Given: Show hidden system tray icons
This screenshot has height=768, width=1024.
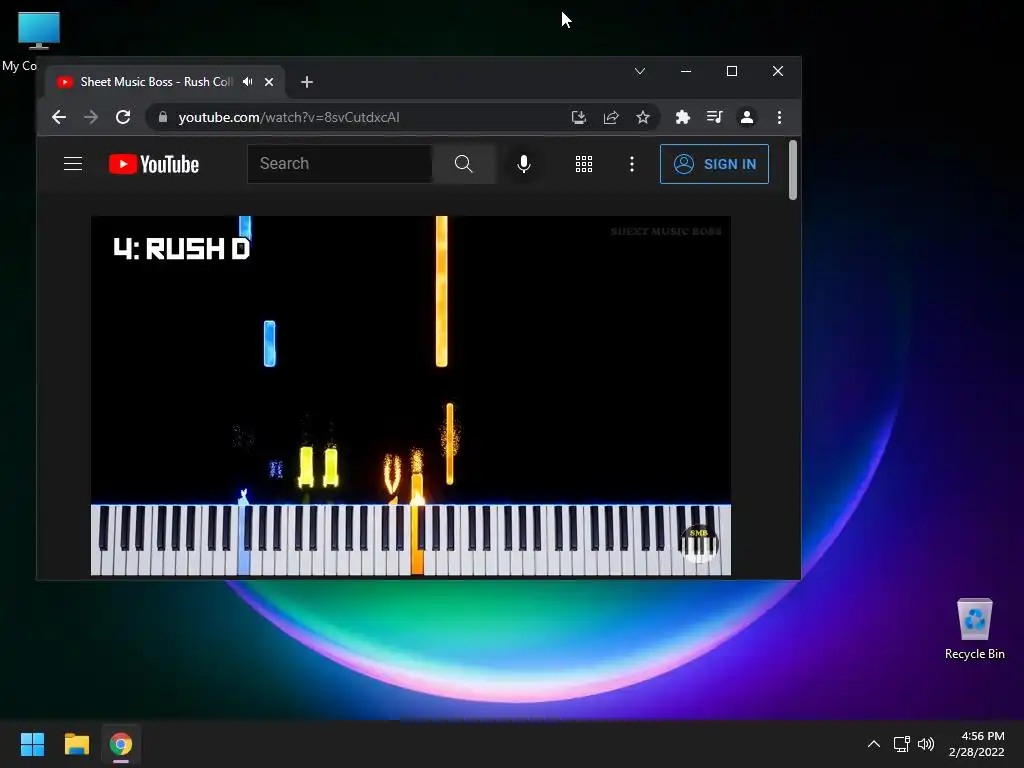Looking at the screenshot, I should pos(874,744).
